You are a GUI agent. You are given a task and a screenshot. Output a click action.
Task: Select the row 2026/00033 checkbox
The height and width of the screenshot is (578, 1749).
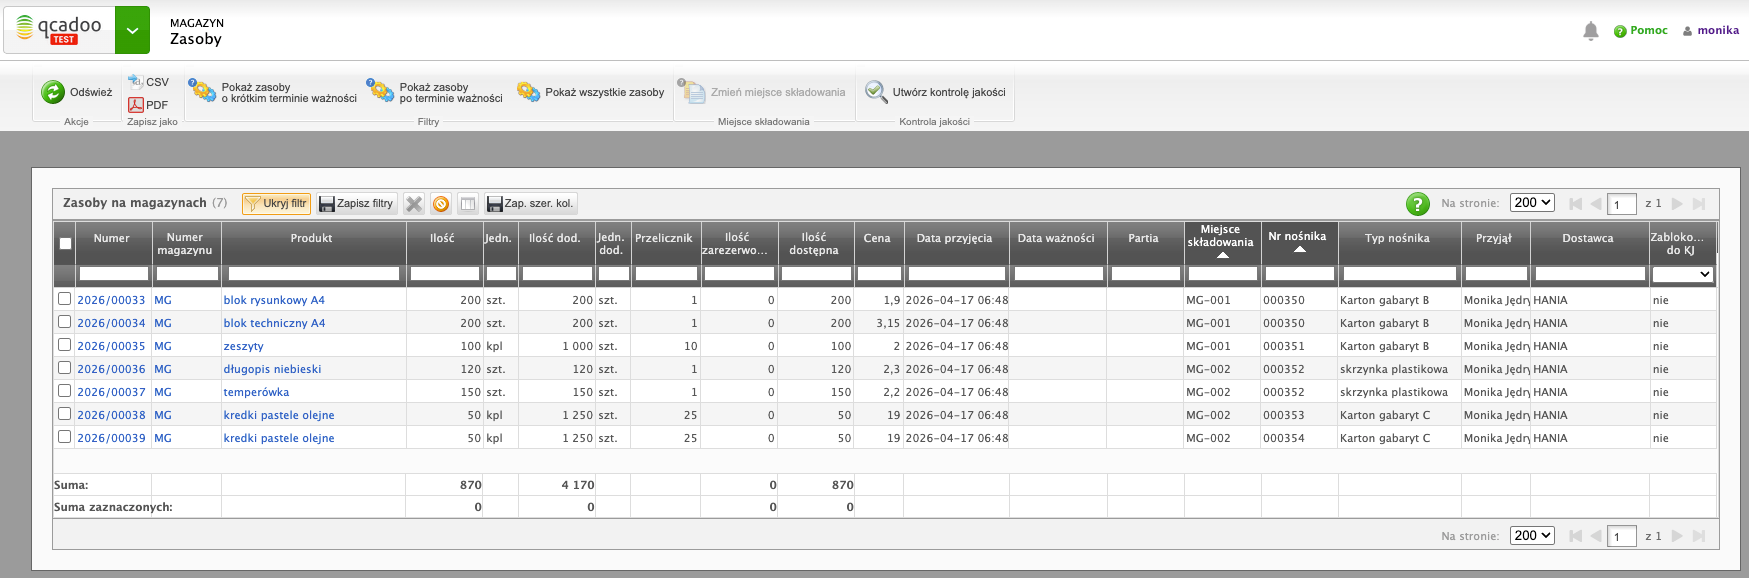click(65, 299)
